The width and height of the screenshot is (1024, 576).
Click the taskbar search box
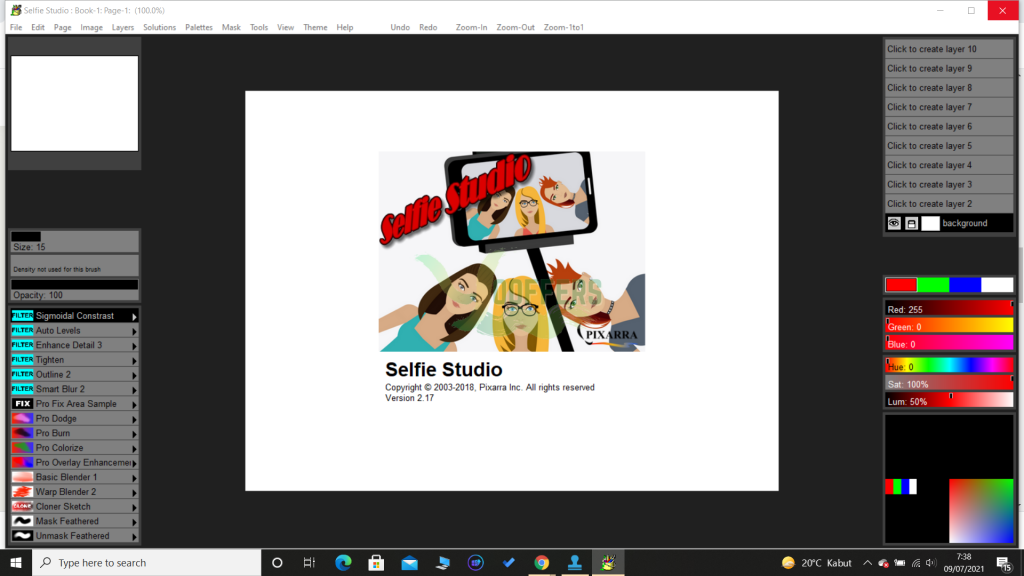(x=146, y=562)
